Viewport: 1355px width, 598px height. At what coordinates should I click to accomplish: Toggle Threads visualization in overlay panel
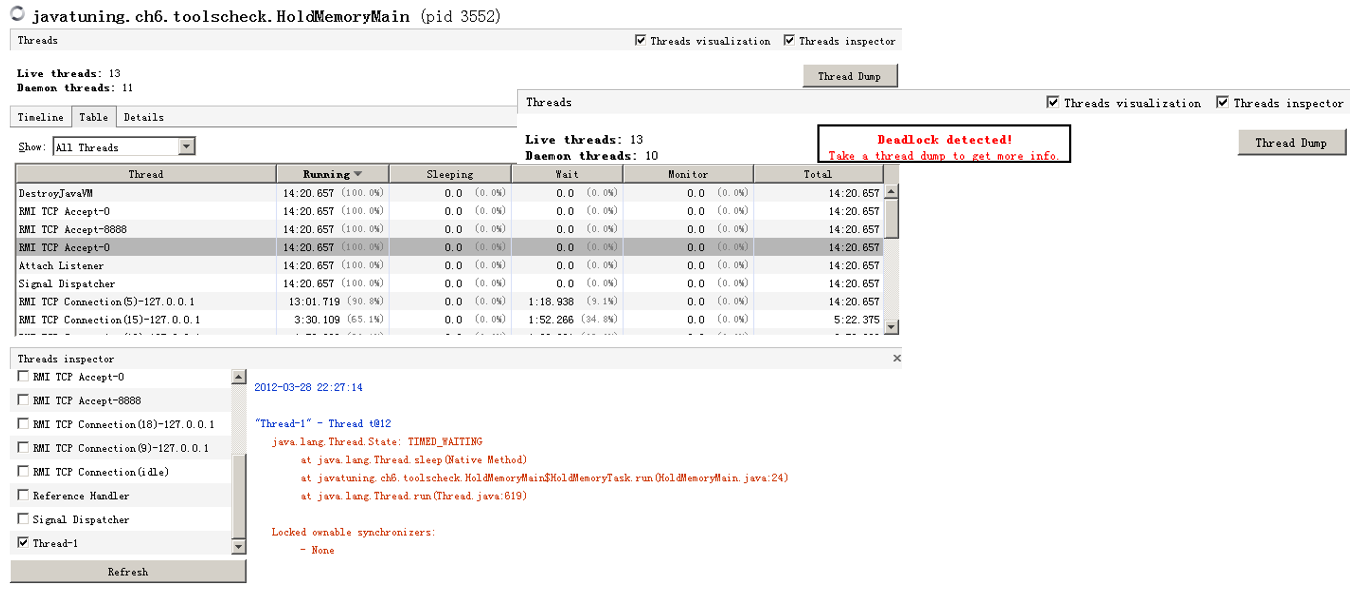(1053, 103)
